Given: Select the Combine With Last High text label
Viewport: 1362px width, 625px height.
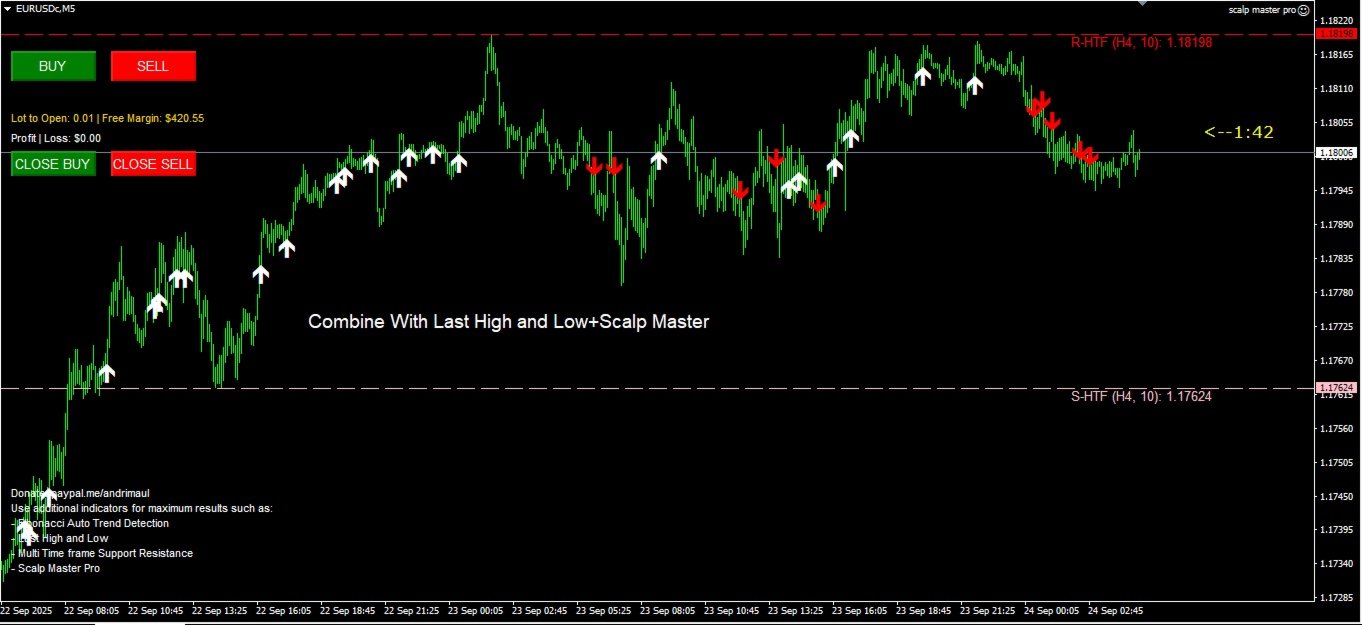Looking at the screenshot, I should (x=508, y=322).
